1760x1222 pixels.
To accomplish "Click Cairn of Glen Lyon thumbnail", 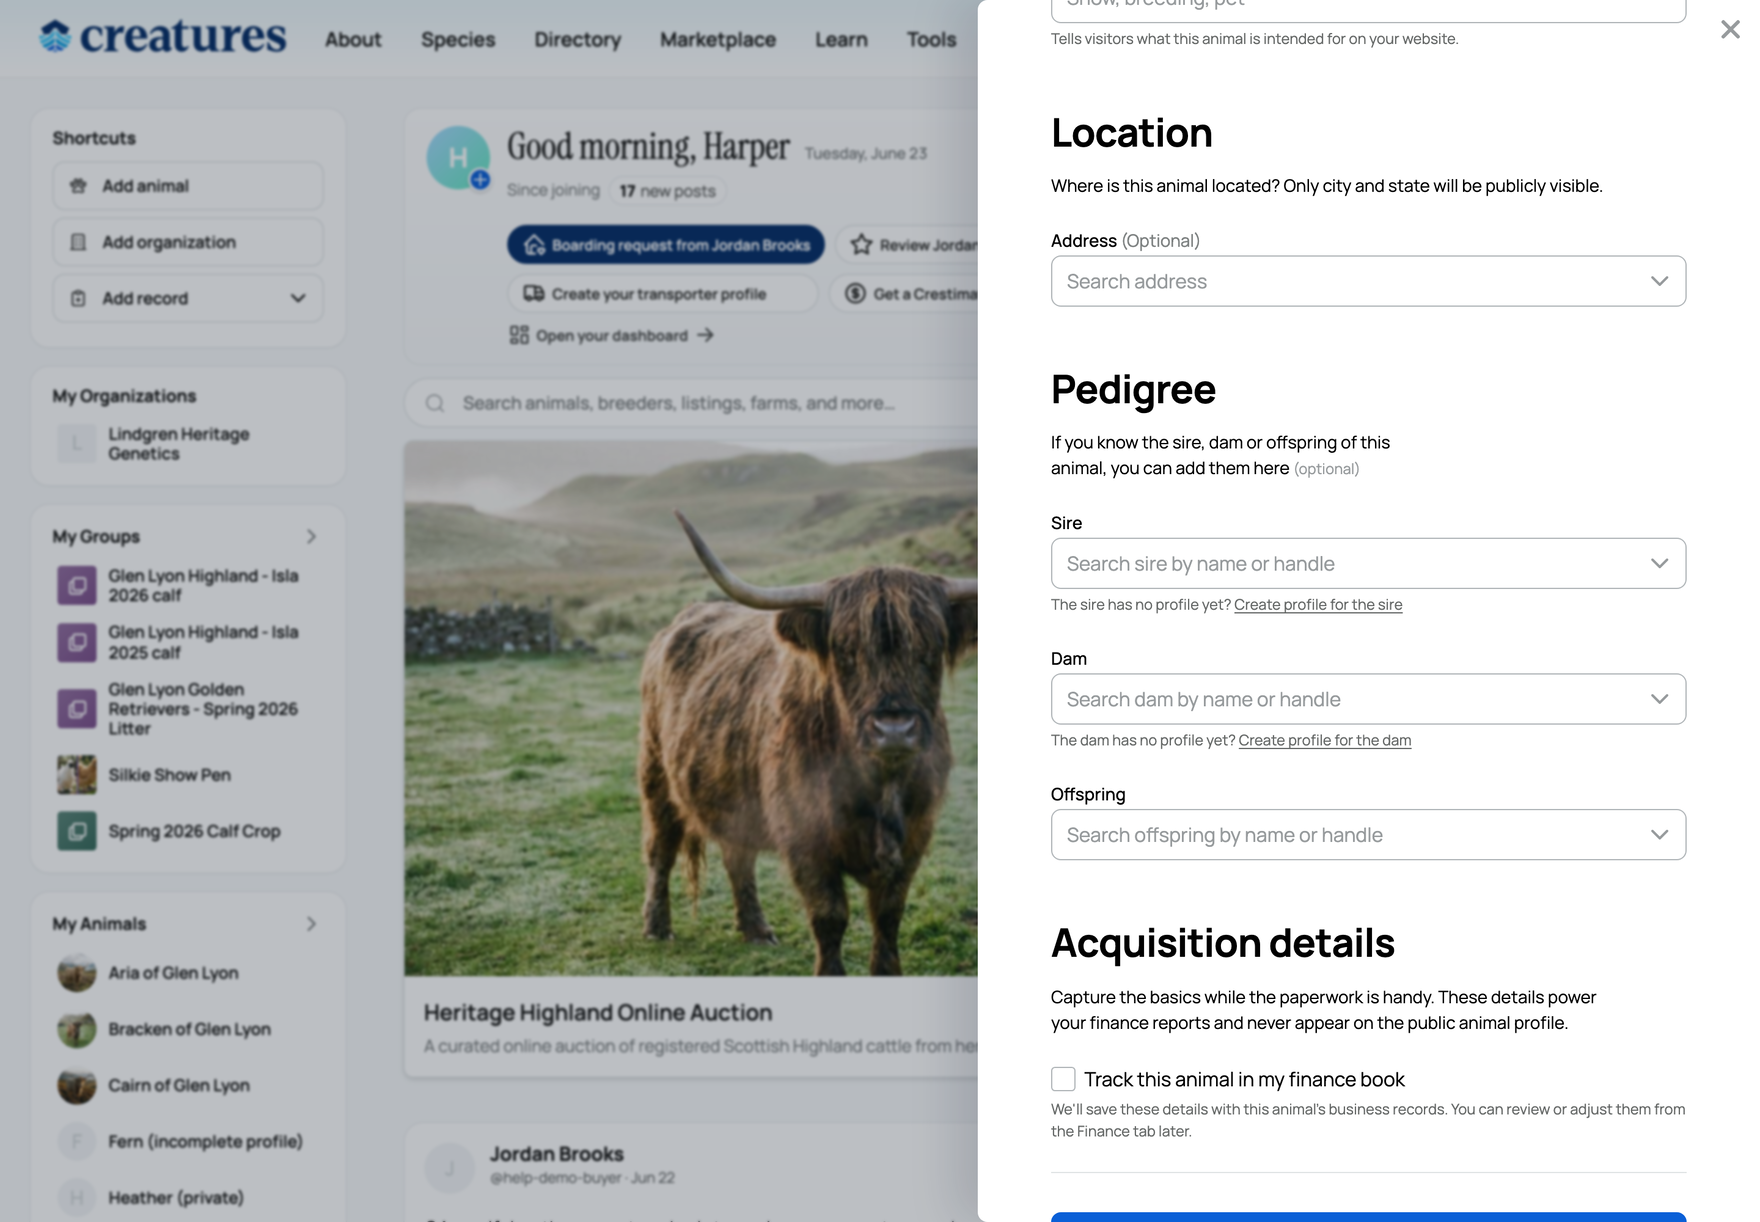I will [x=77, y=1085].
